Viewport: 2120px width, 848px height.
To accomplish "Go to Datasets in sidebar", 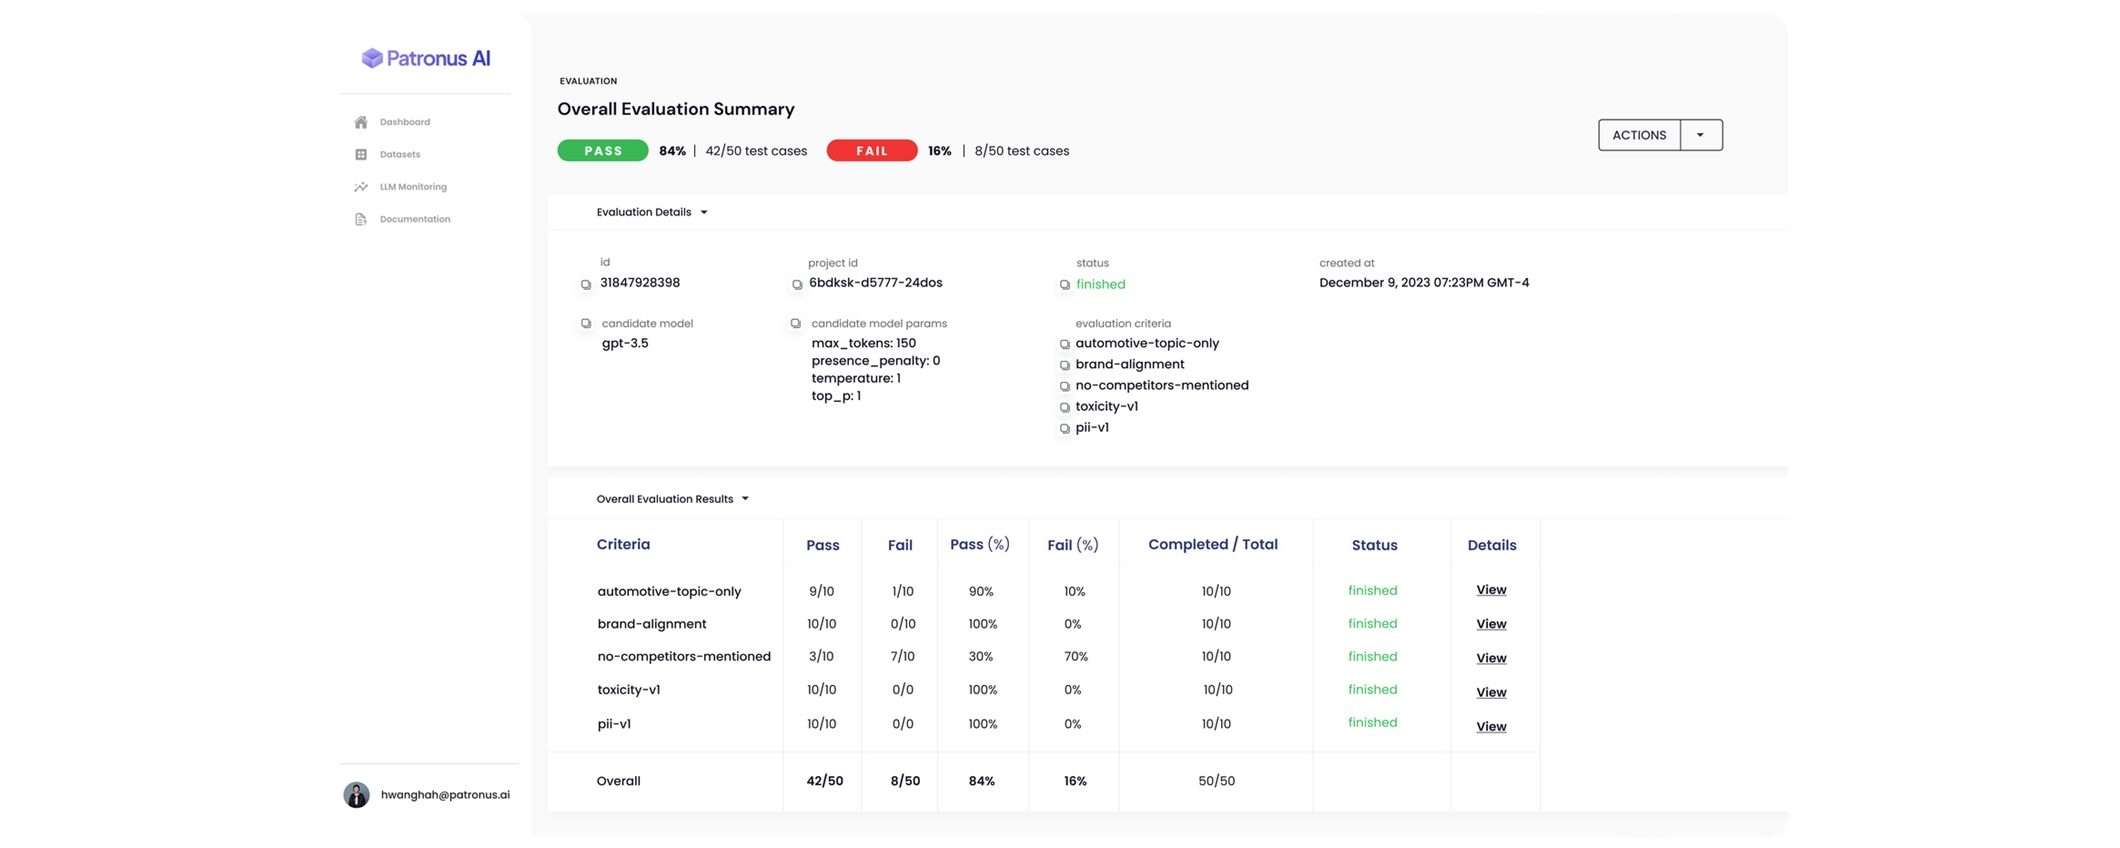I will click(x=400, y=154).
